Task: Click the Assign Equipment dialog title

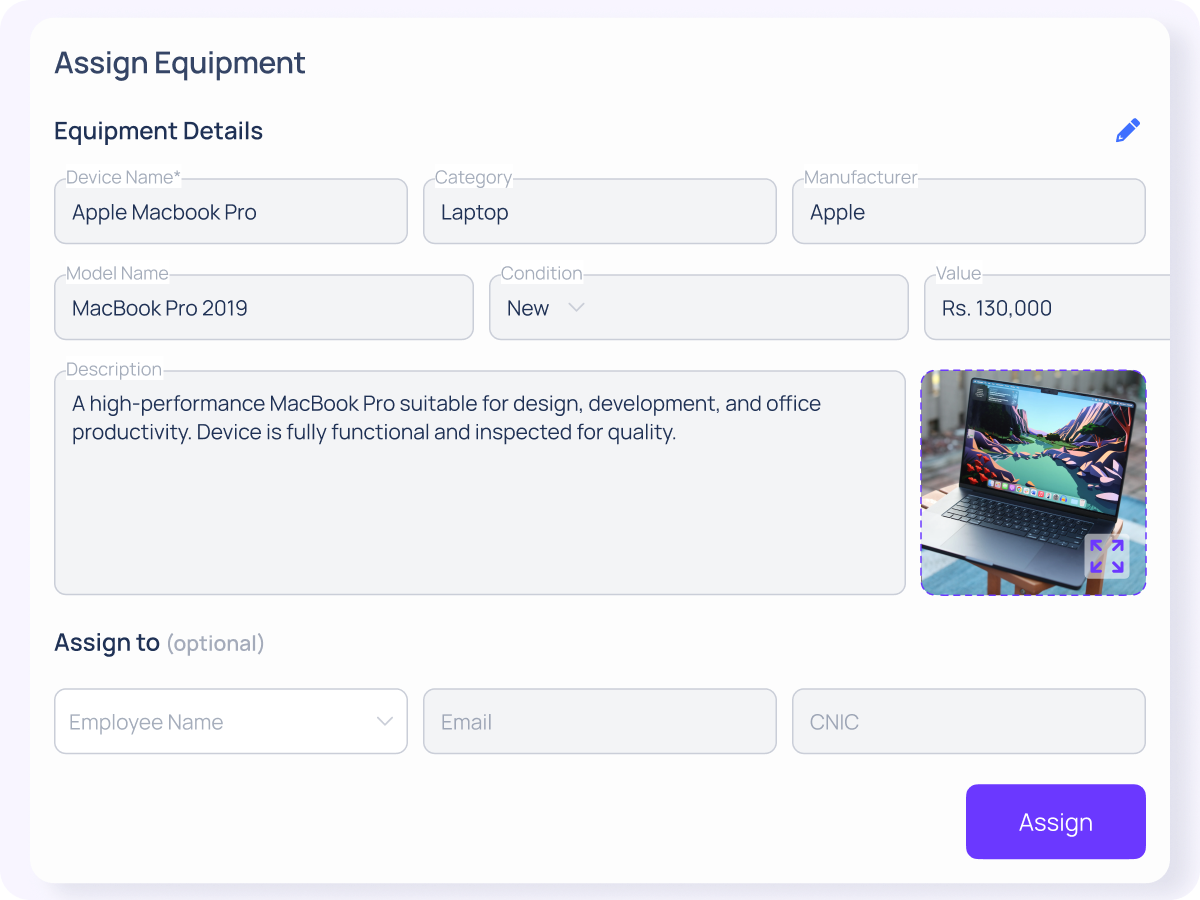Action: tap(180, 63)
